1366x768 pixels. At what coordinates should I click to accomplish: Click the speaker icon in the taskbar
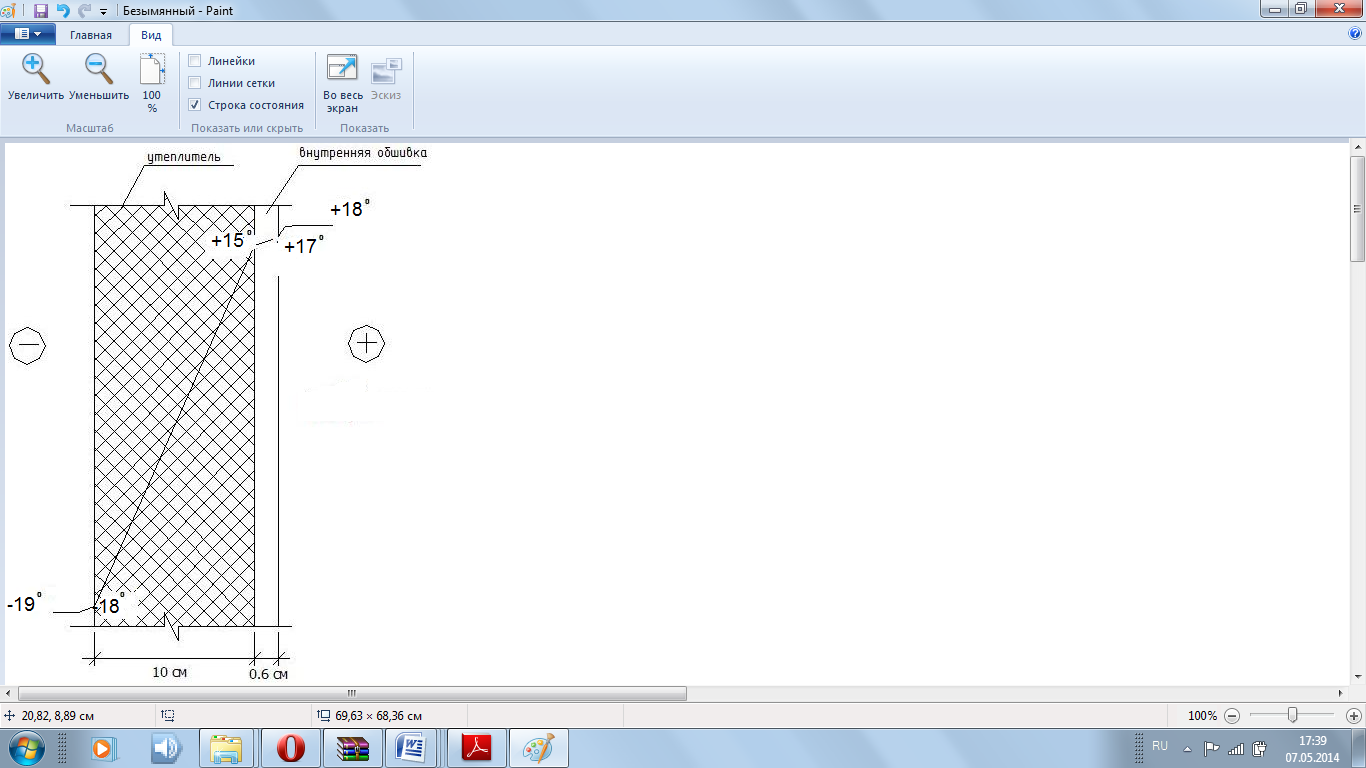tap(165, 748)
